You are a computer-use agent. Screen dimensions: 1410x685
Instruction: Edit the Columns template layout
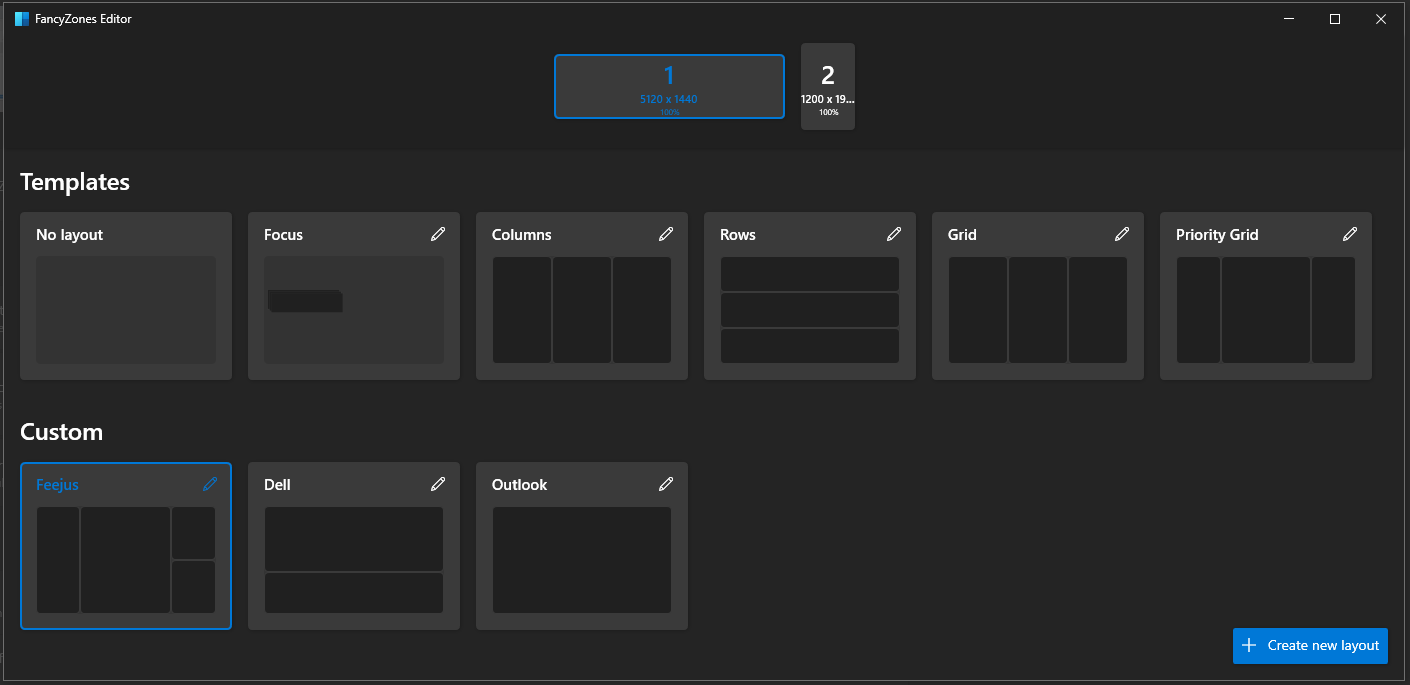(666, 234)
